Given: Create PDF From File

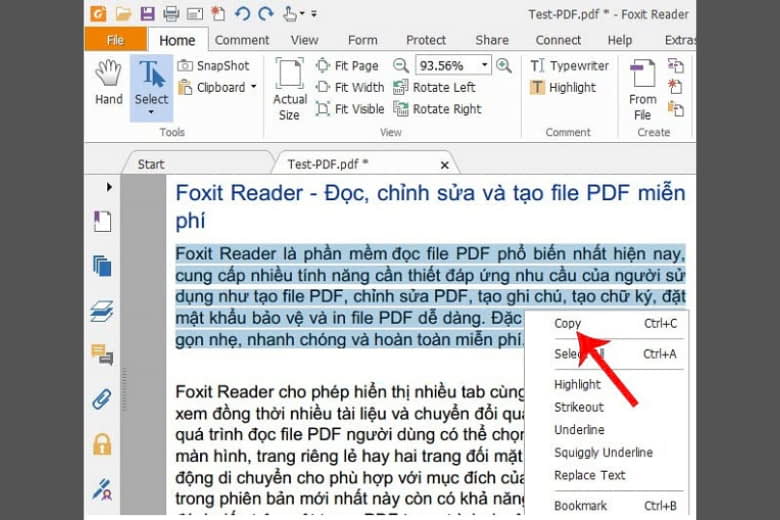Looking at the screenshot, I should (x=642, y=90).
